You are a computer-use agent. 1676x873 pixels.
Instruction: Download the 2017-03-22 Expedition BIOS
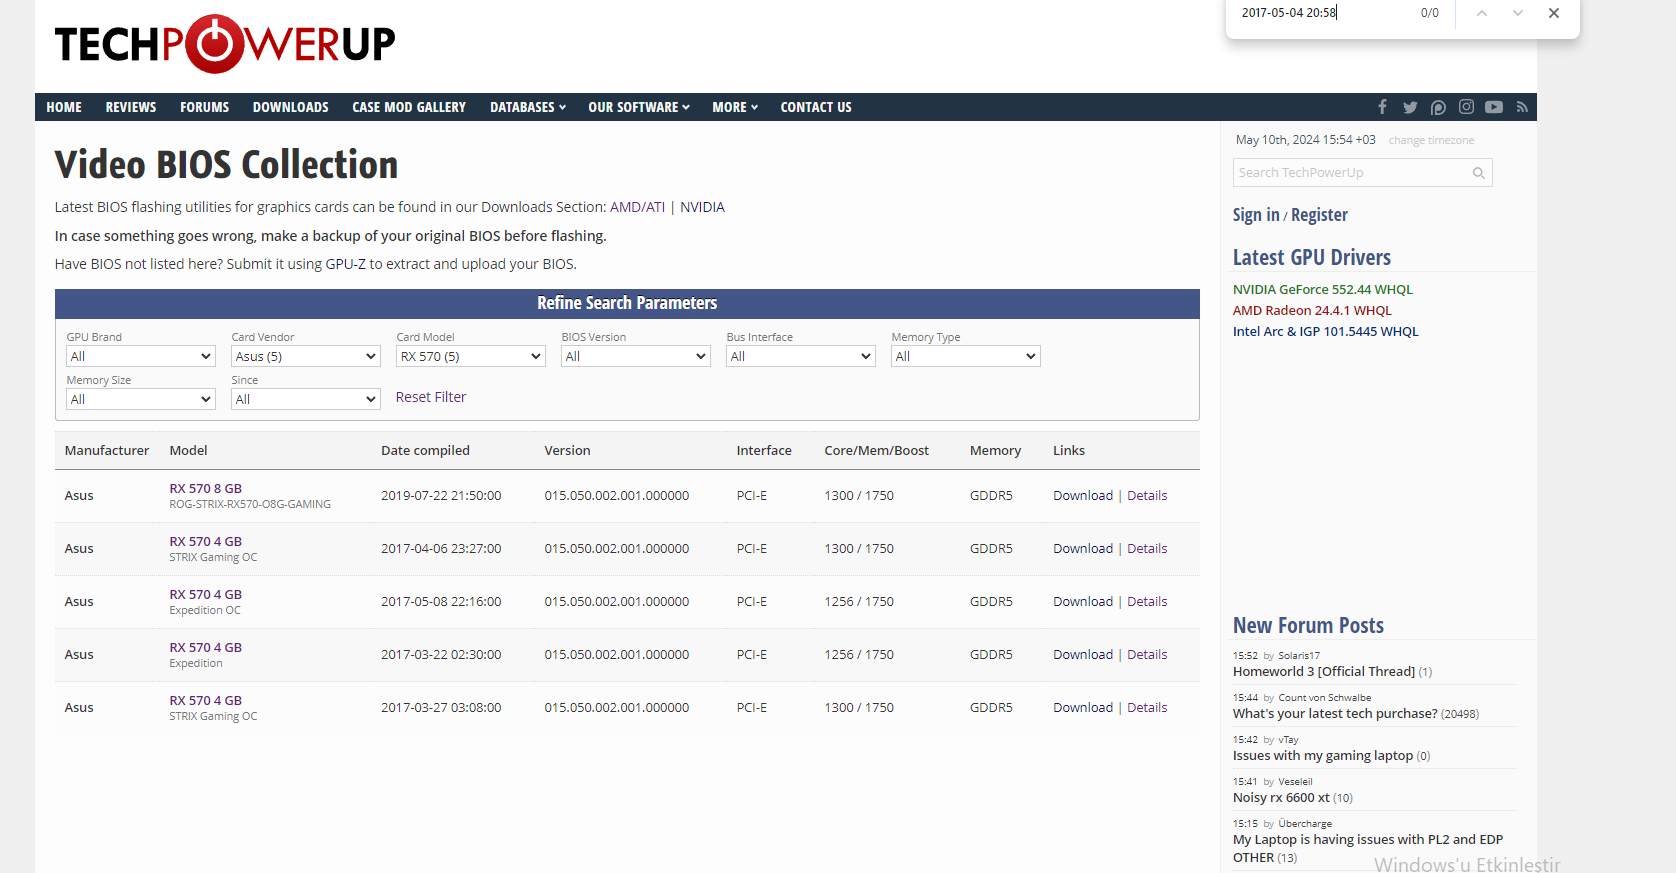[x=1083, y=654]
